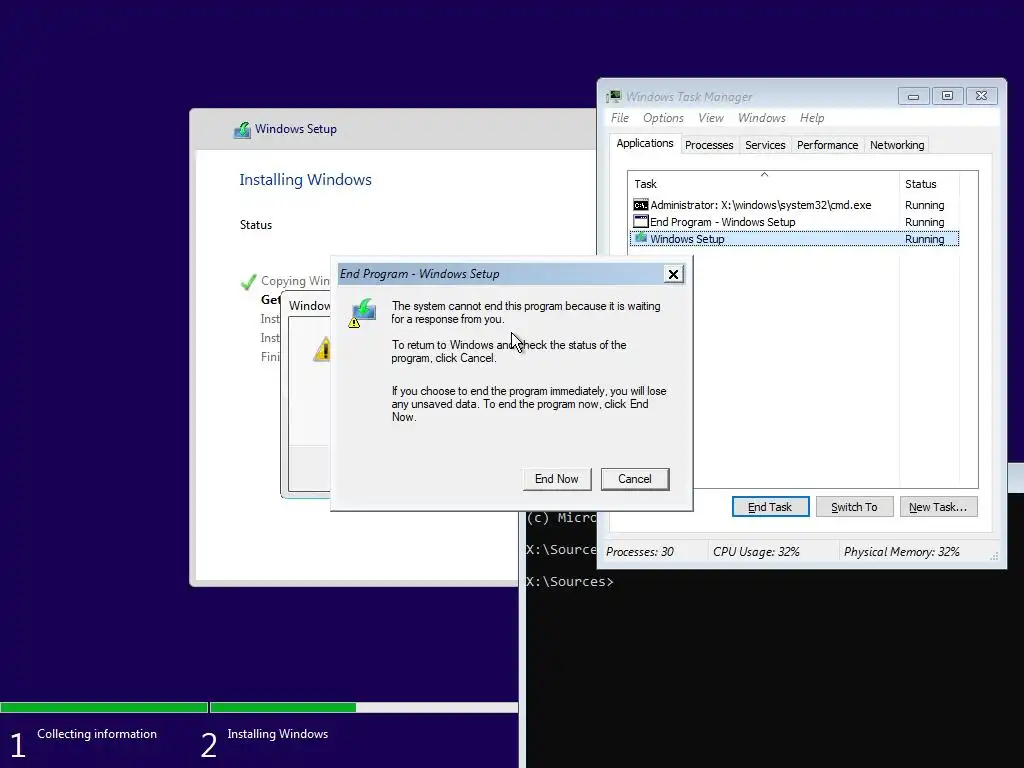Viewport: 1024px width, 768px height.
Task: Click the Installing Windows step label at bottom
Action: pos(278,734)
